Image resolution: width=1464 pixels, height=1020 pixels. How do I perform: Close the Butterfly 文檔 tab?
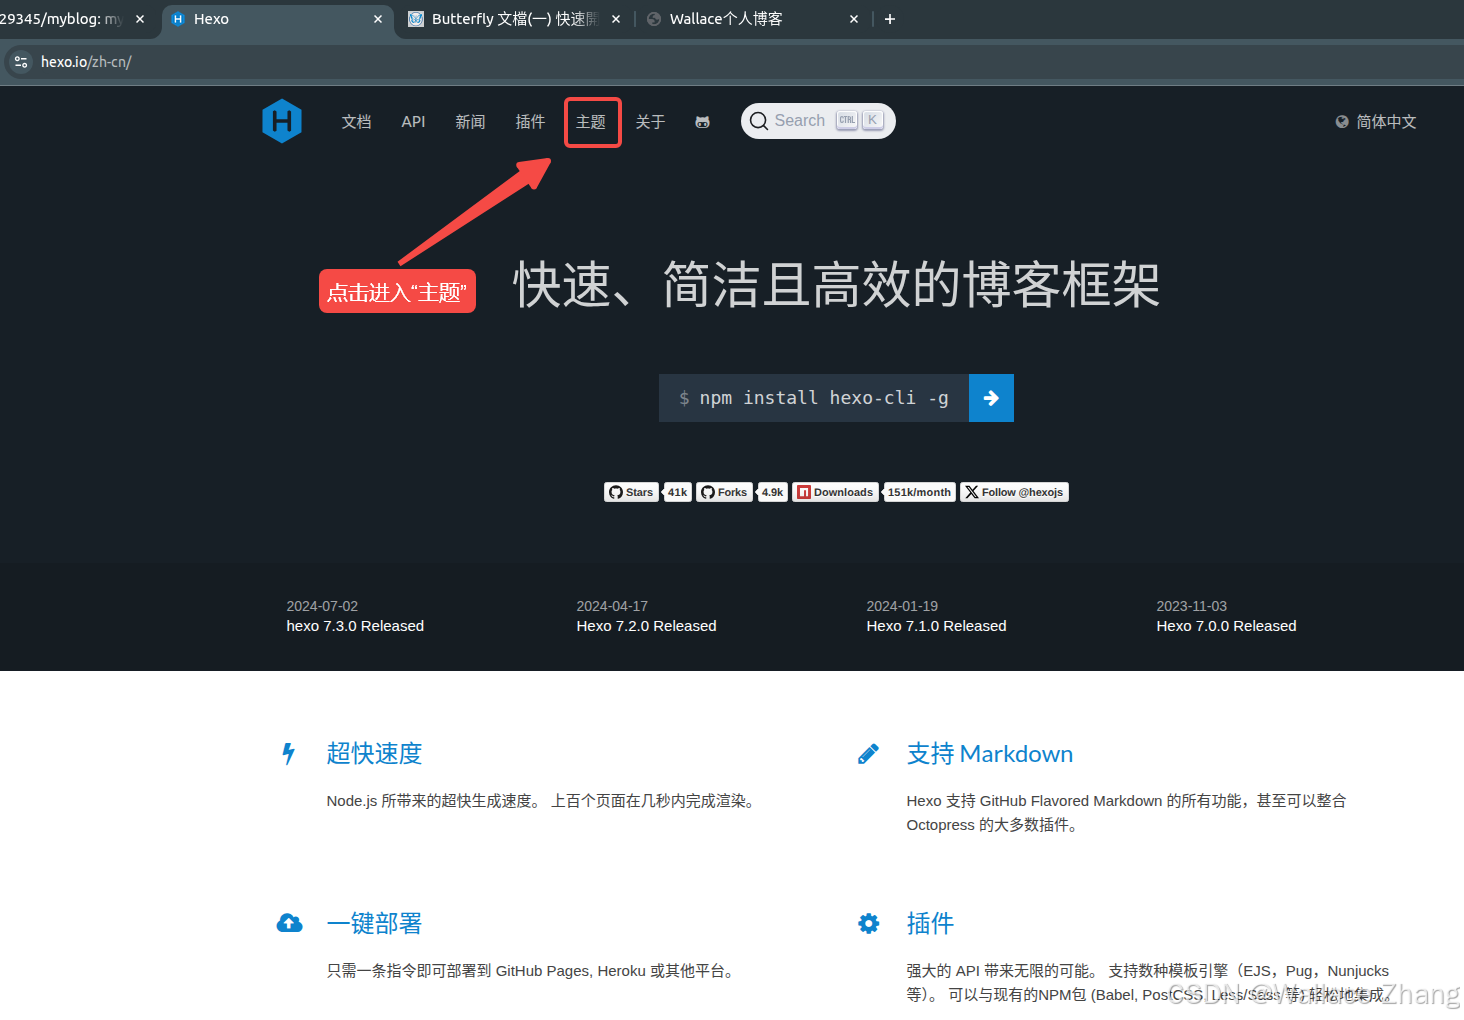pyautogui.click(x=616, y=19)
